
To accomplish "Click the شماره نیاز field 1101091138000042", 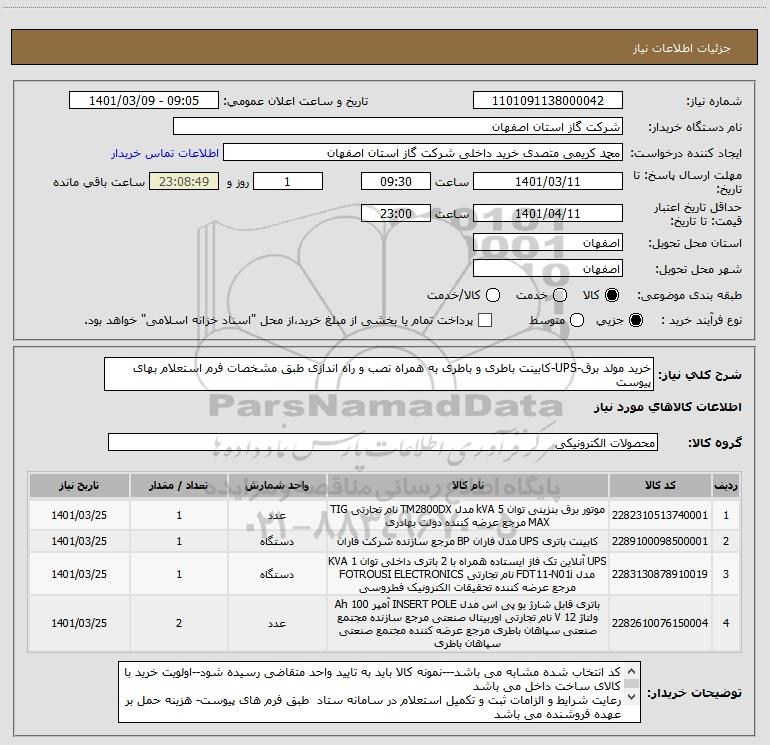I will click(548, 101).
